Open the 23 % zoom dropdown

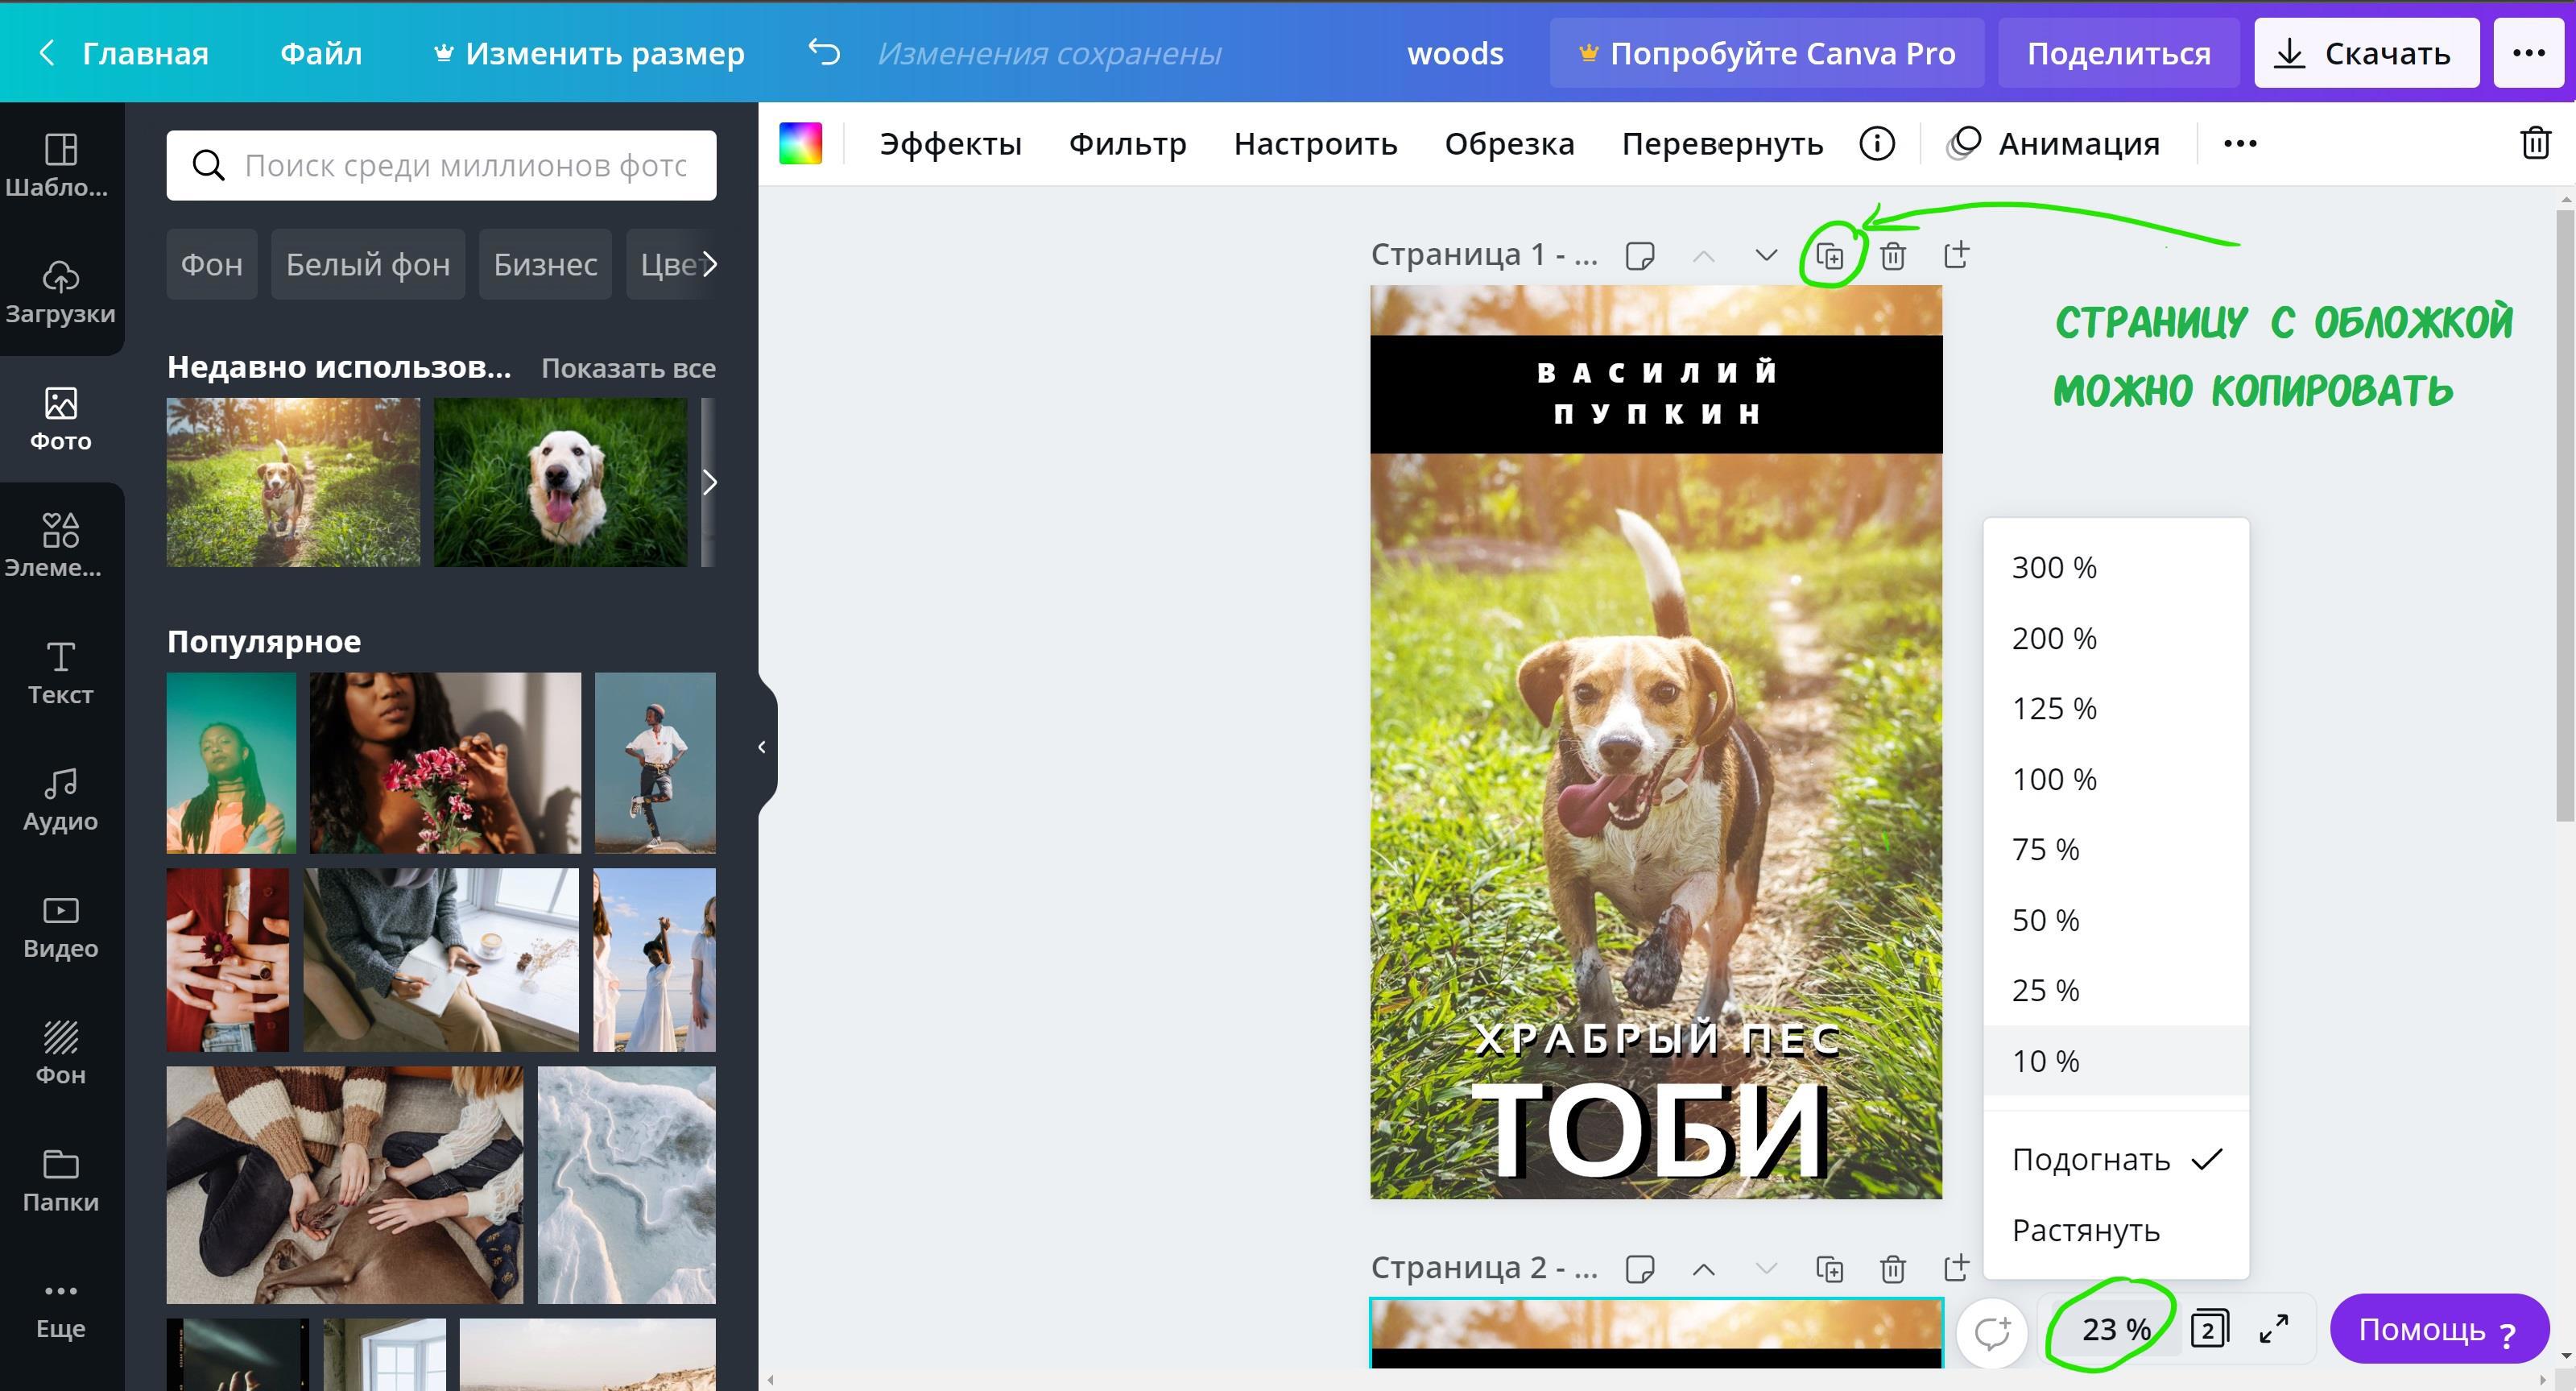(x=2115, y=1329)
